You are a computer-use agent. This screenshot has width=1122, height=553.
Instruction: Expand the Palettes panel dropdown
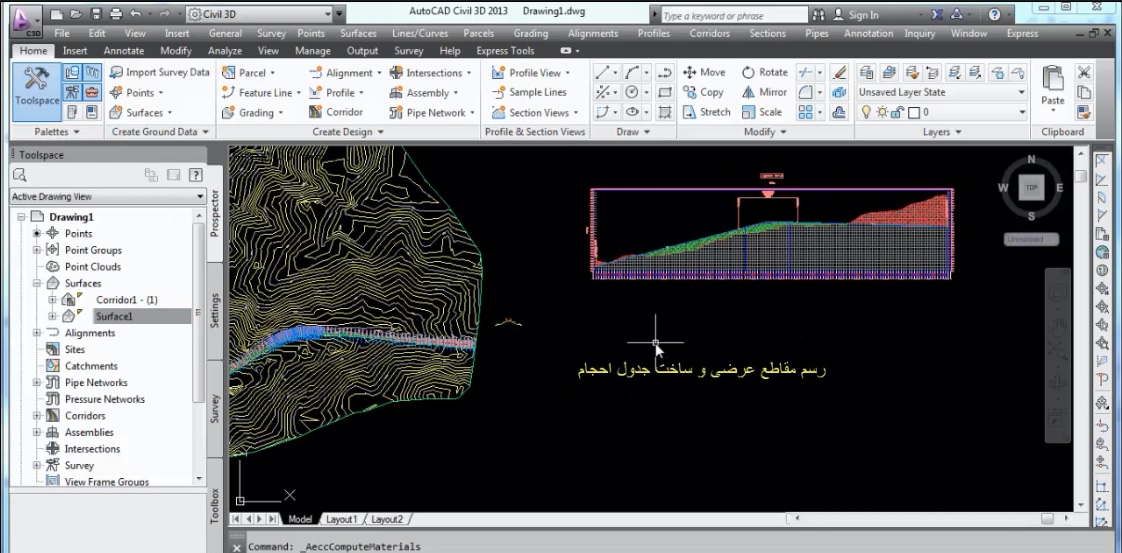click(x=57, y=132)
